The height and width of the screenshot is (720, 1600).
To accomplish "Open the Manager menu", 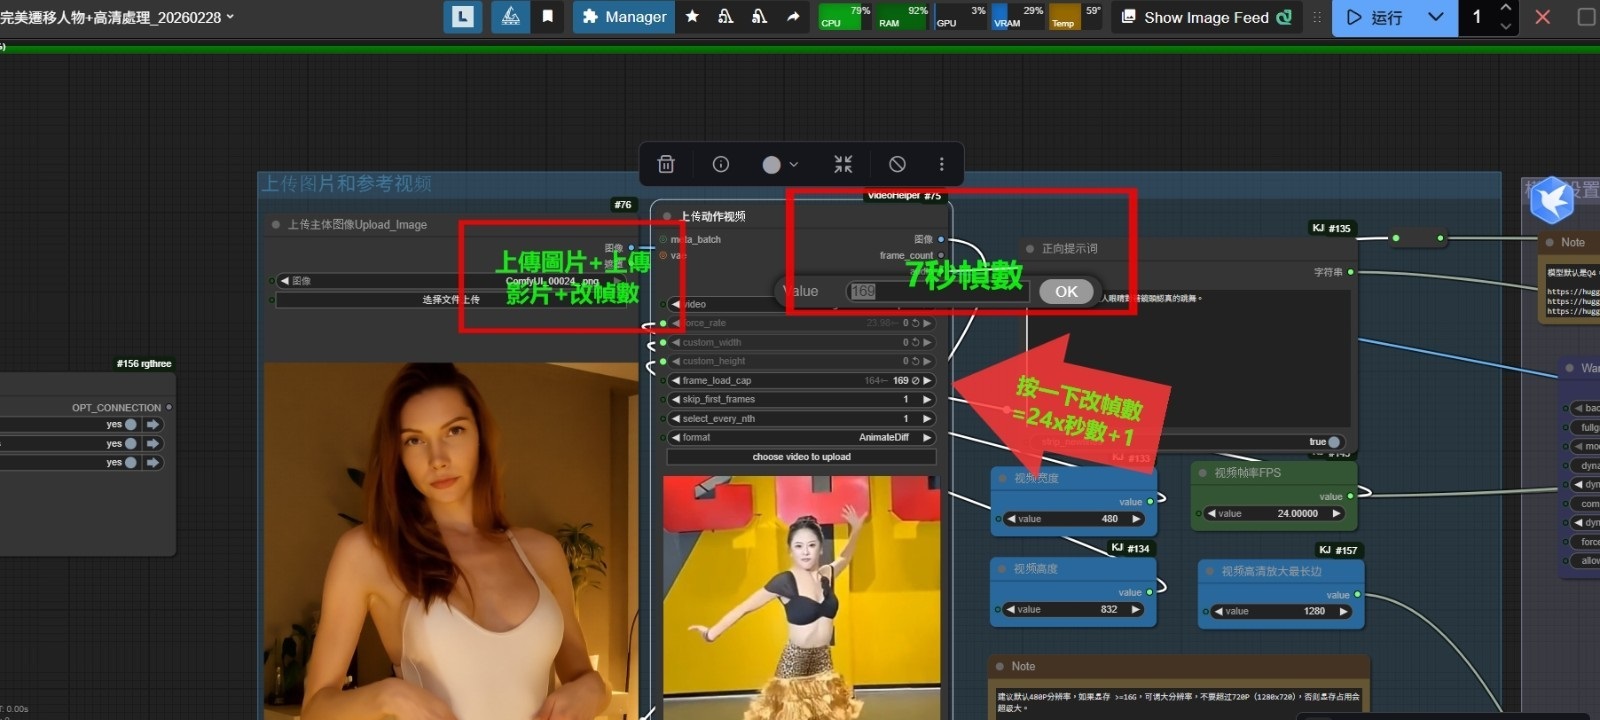I will click(x=624, y=17).
